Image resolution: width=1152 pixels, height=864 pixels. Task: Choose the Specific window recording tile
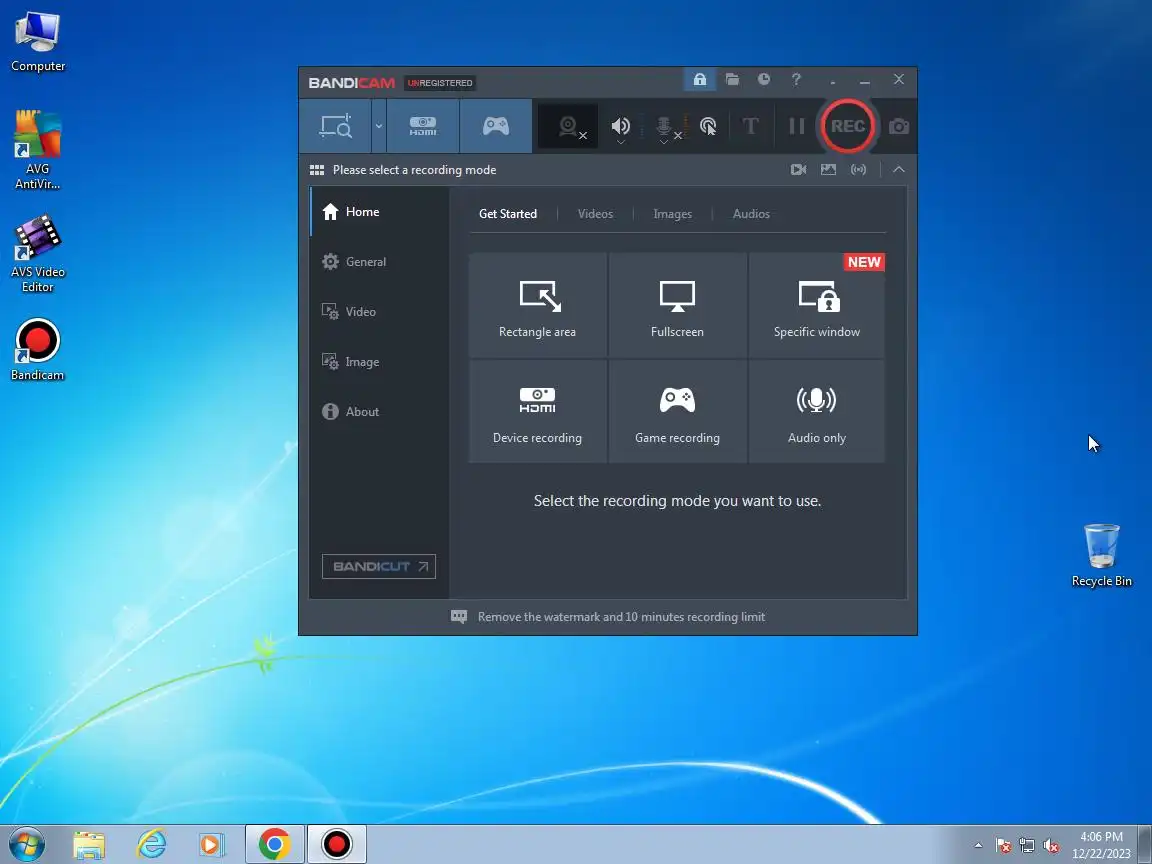pyautogui.click(x=817, y=305)
